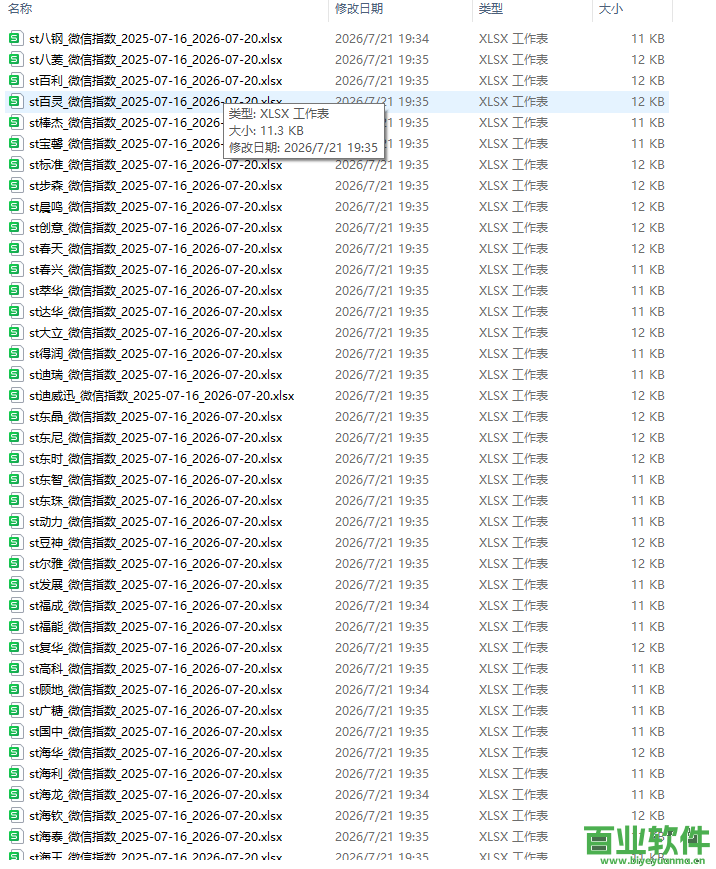
Task: Select the st尔雅_微信指数 file
Action: (156, 564)
